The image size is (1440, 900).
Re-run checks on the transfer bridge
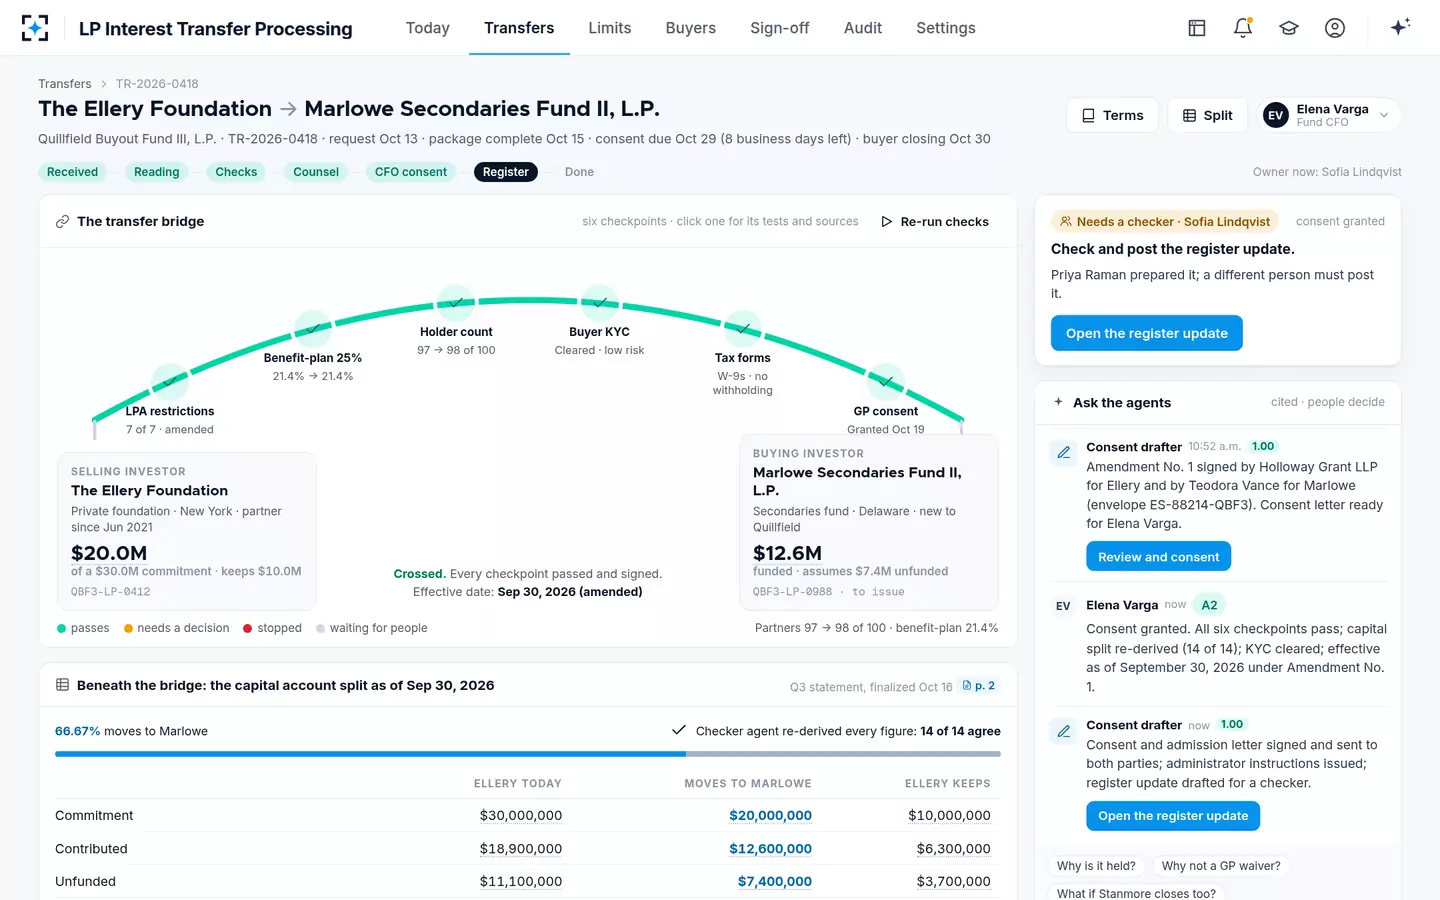click(935, 222)
